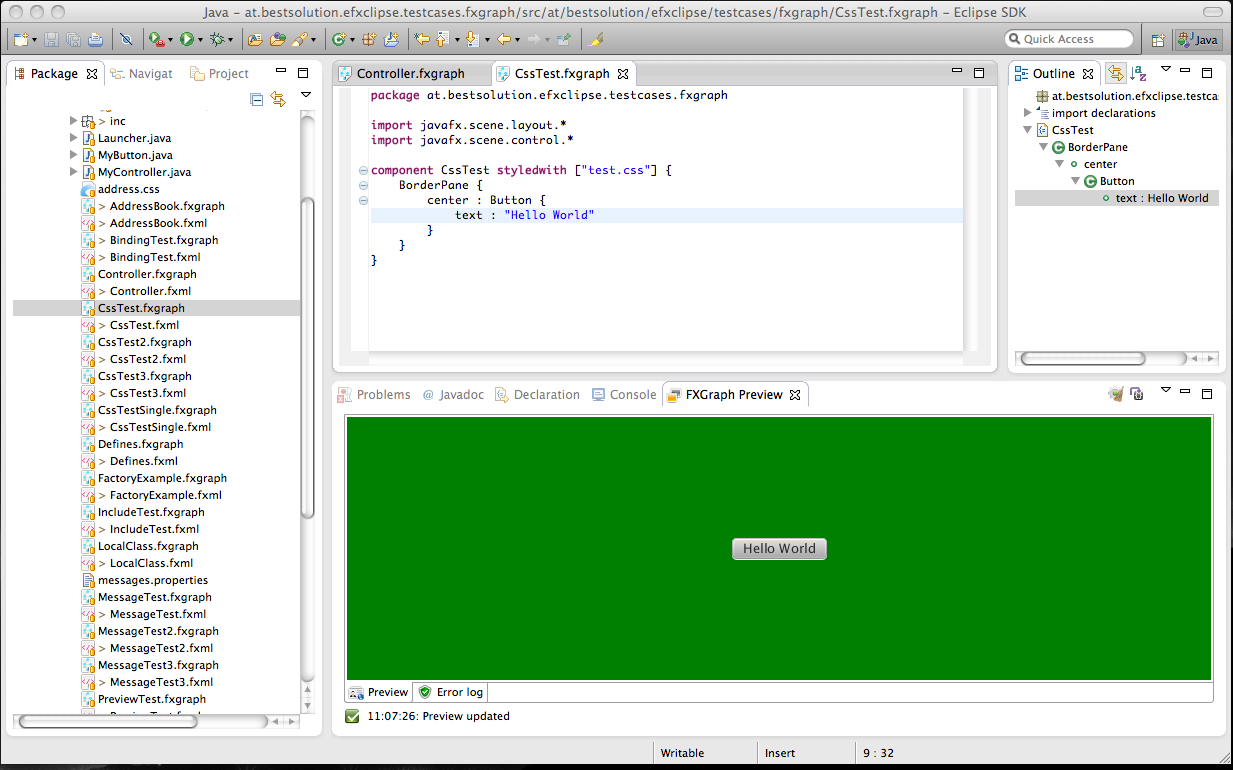Toggle Link with Editor in Package Explorer
The image size is (1233, 770).
[x=278, y=99]
